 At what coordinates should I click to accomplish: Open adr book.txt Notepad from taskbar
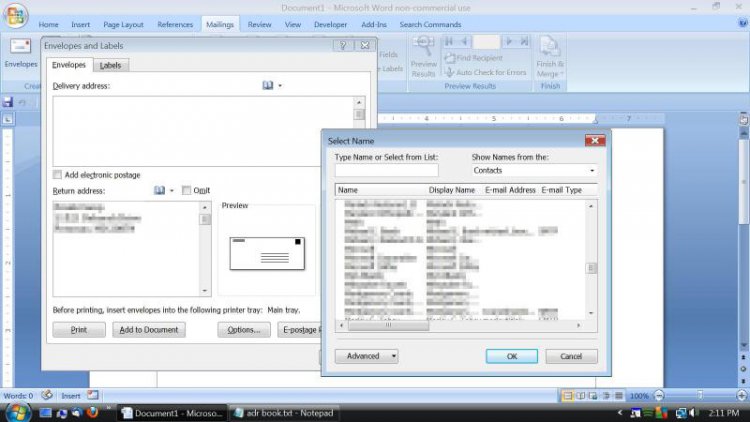284,412
